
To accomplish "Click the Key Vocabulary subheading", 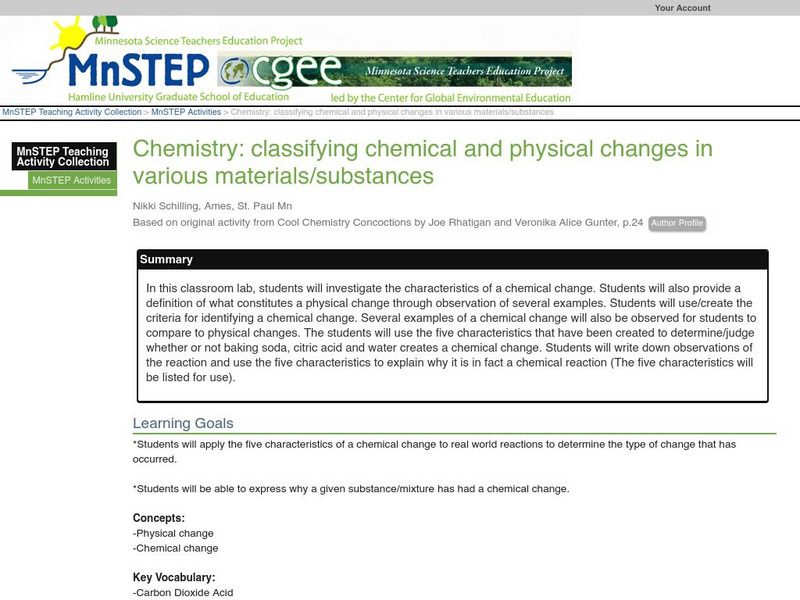I will [174, 578].
